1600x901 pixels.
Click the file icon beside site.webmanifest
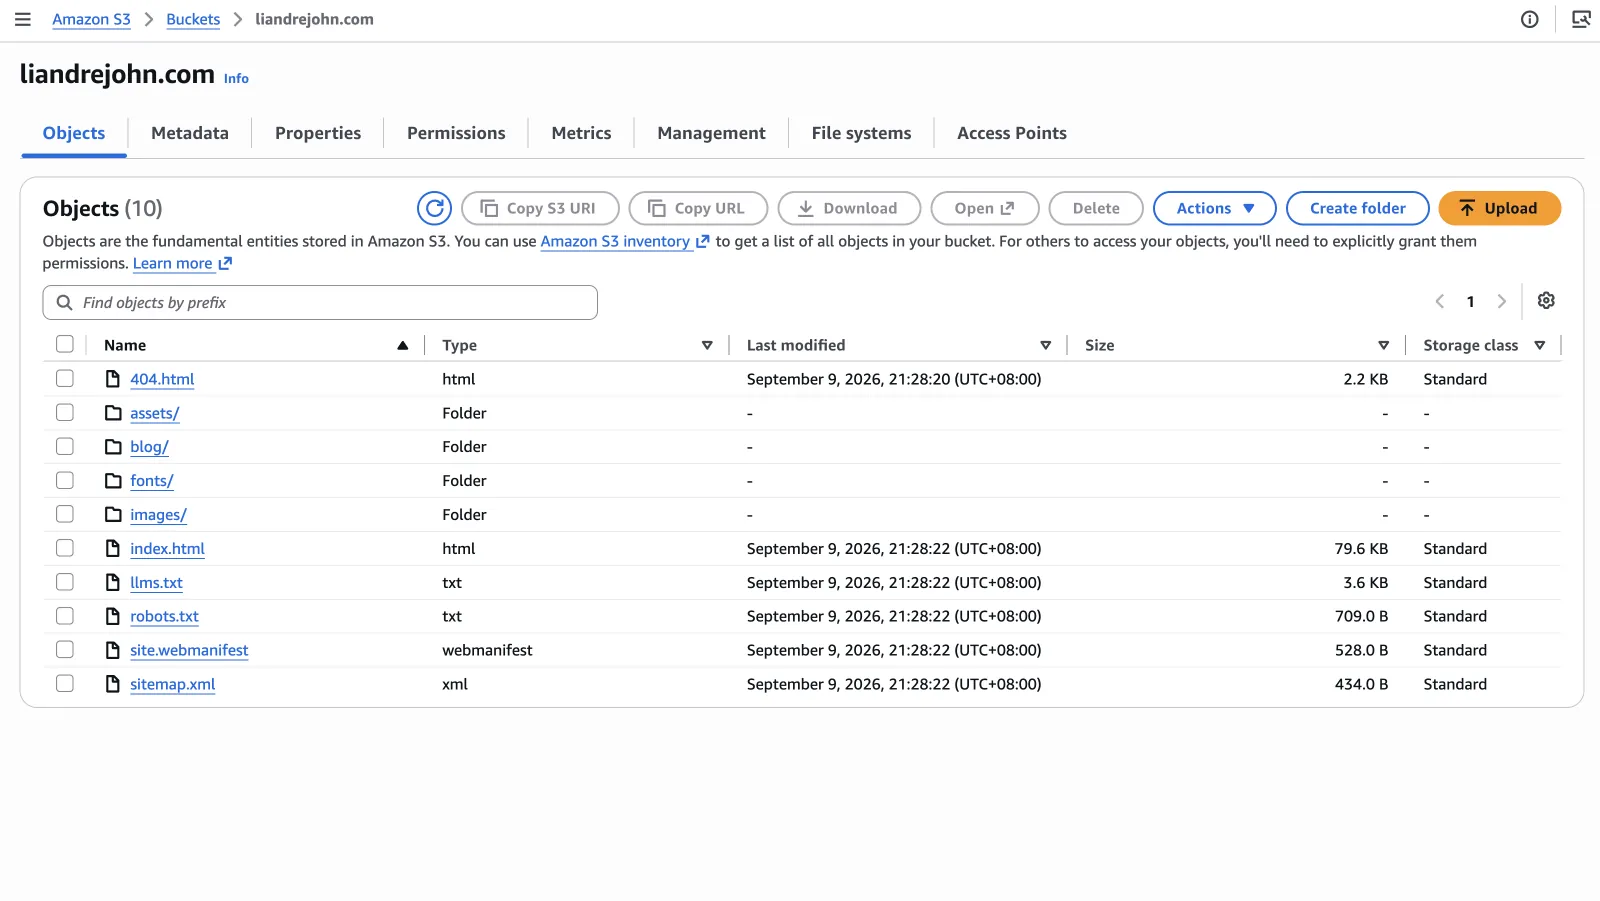point(113,650)
